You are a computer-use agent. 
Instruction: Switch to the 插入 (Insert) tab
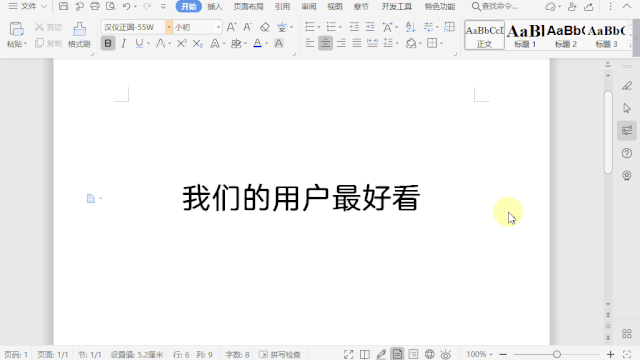[x=214, y=7]
